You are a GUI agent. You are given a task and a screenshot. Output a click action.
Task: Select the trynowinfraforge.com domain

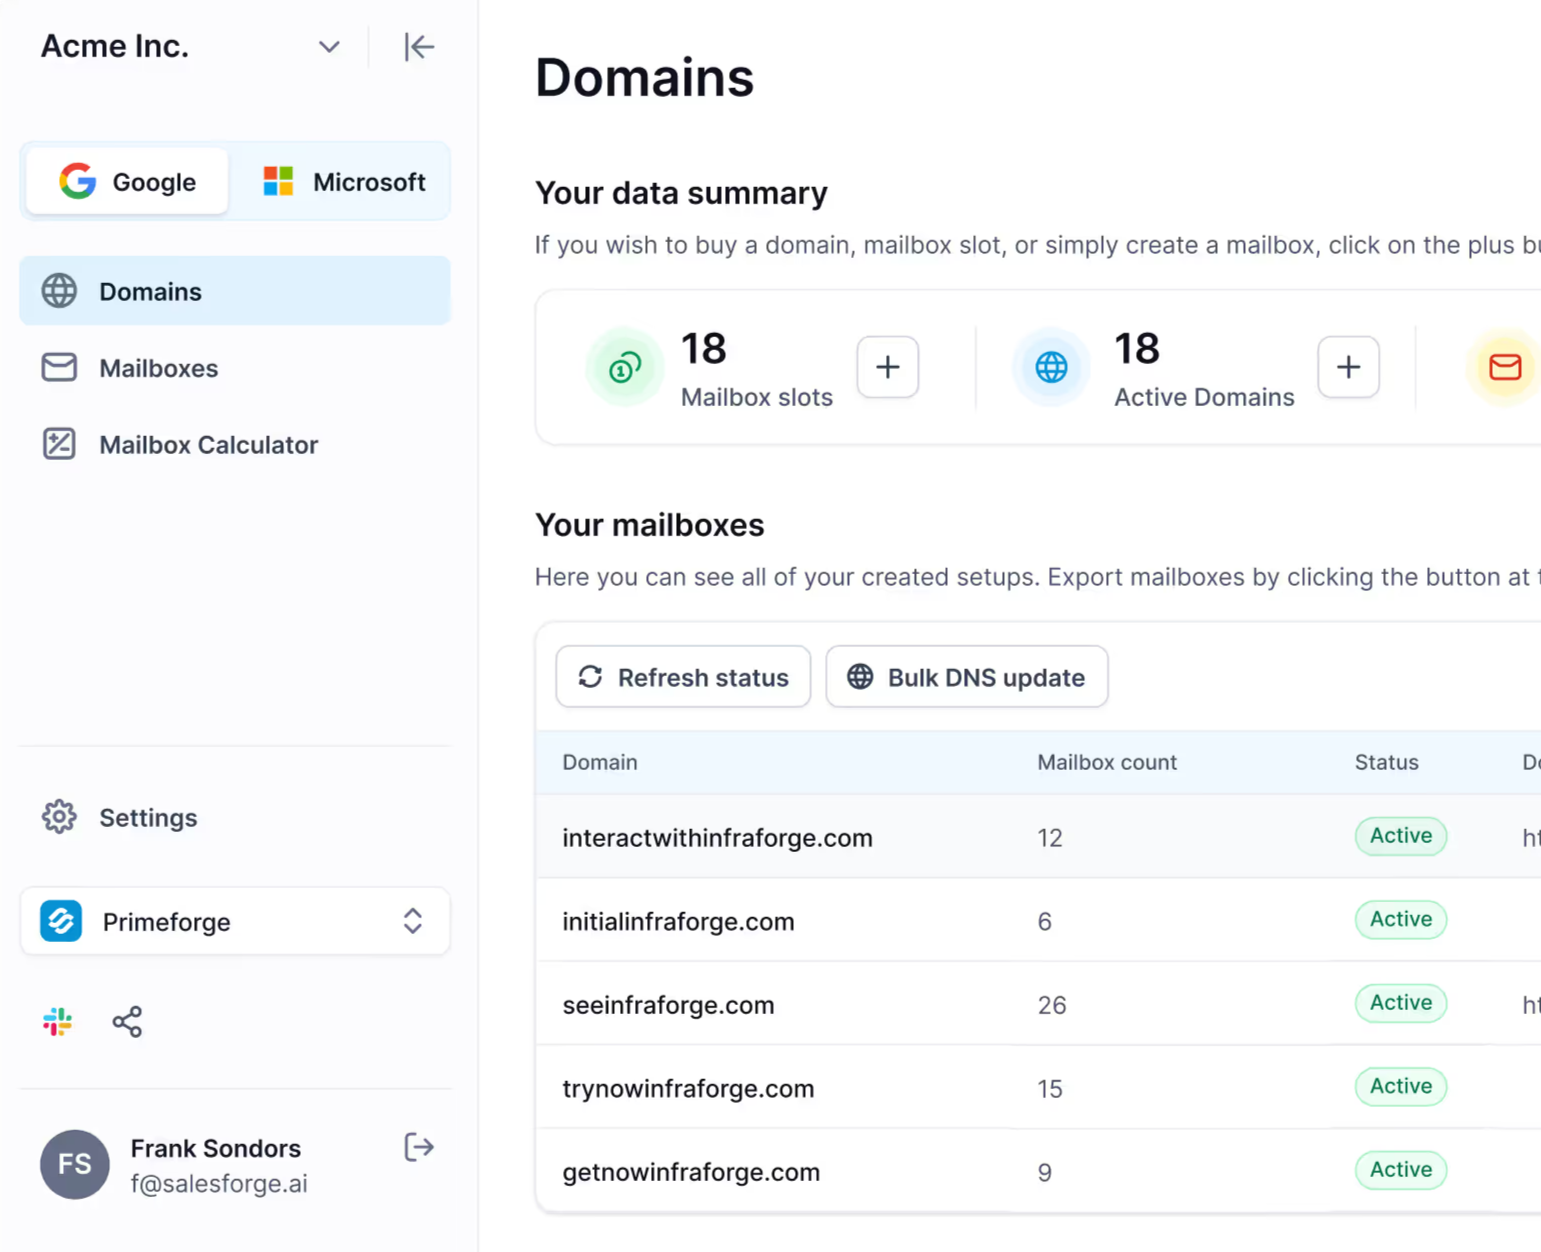pos(688,1088)
